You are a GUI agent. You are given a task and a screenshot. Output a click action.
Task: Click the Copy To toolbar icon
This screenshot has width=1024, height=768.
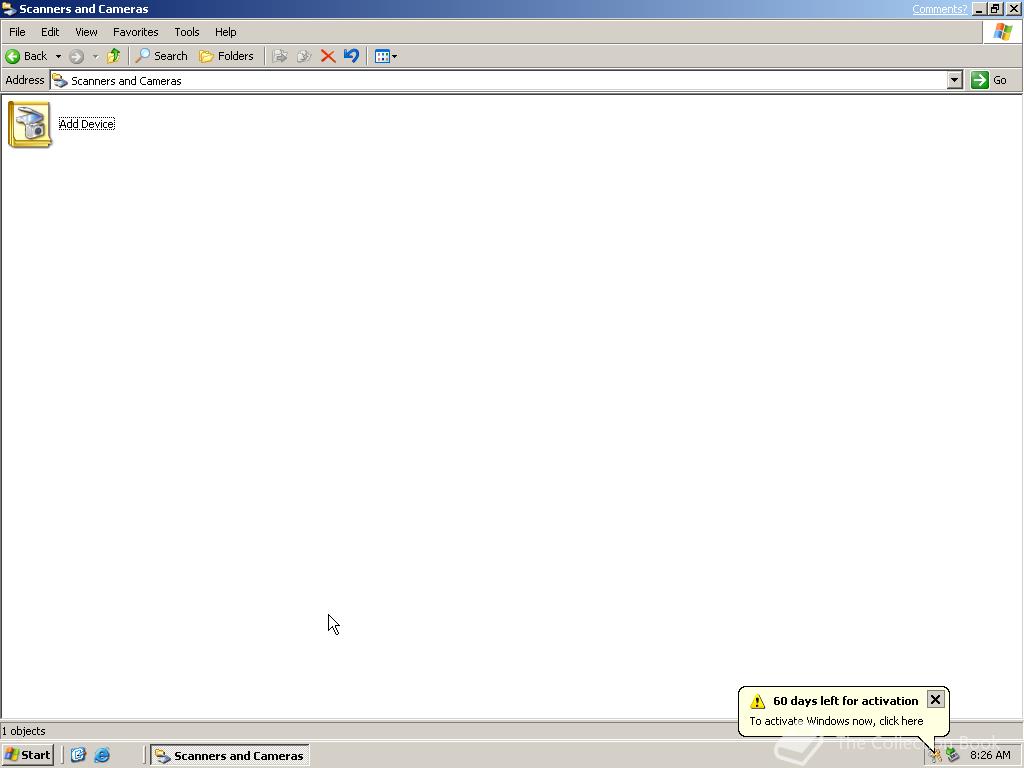304,56
